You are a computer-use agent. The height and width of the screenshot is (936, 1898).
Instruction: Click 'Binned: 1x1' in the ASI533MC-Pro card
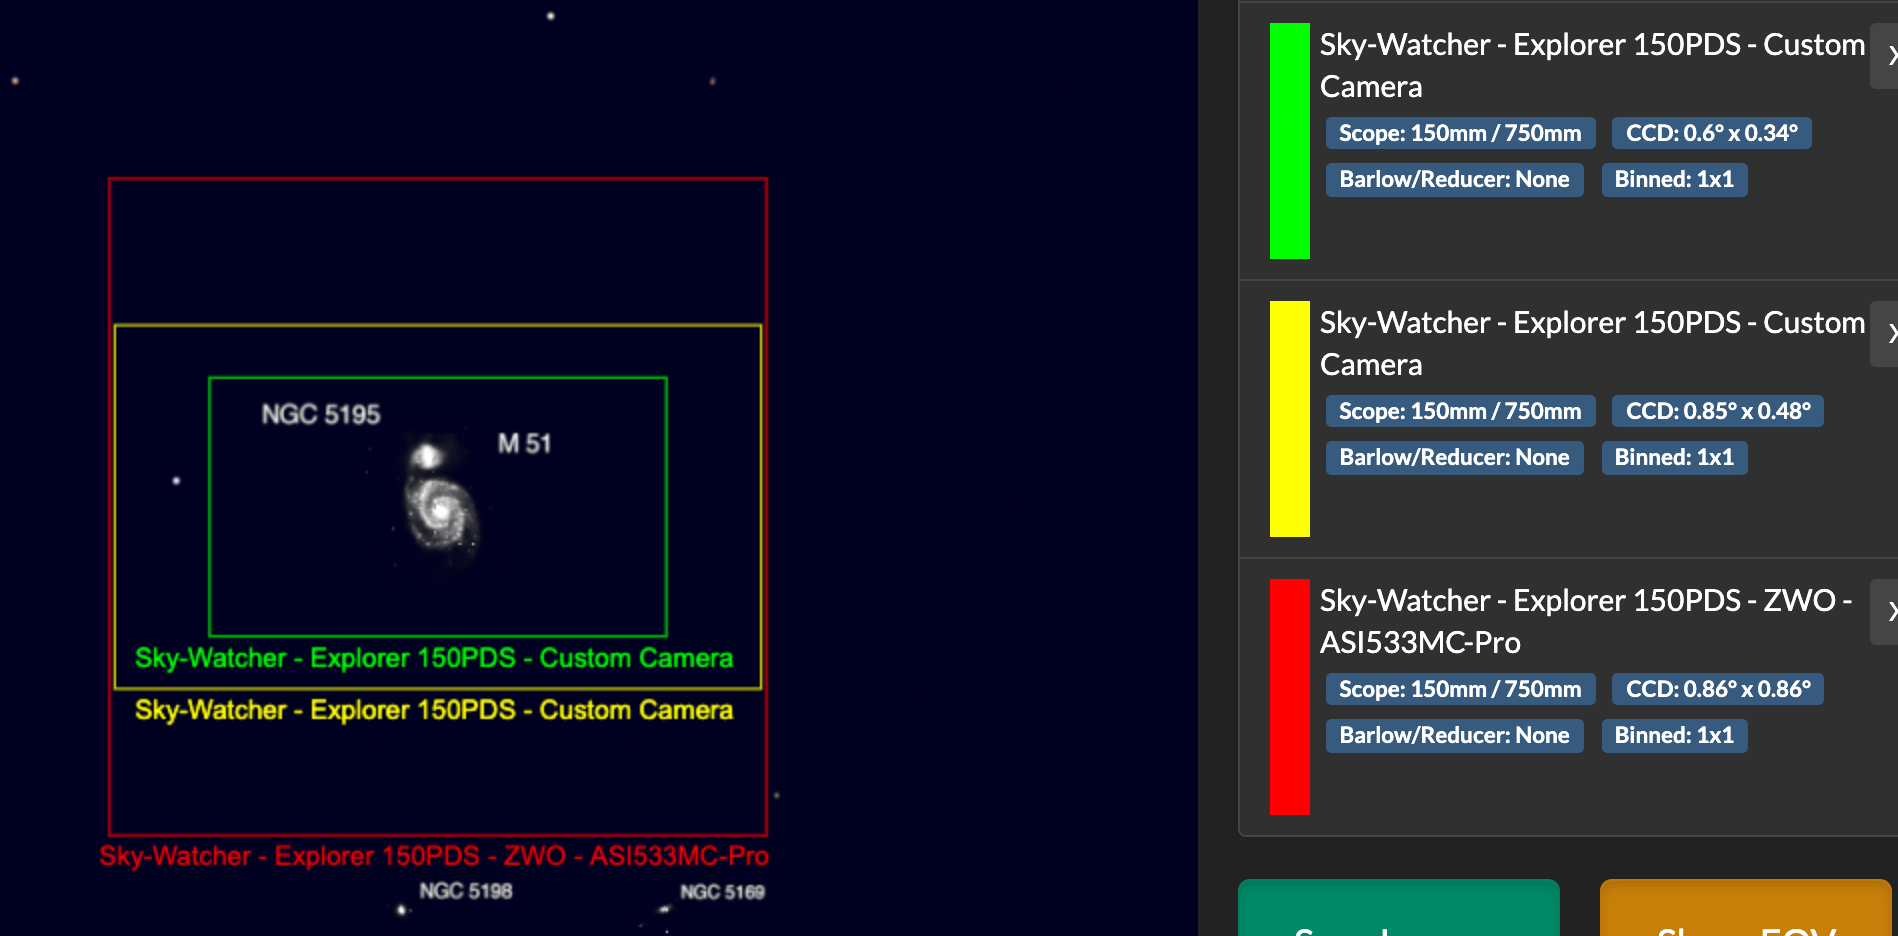[1674, 736]
